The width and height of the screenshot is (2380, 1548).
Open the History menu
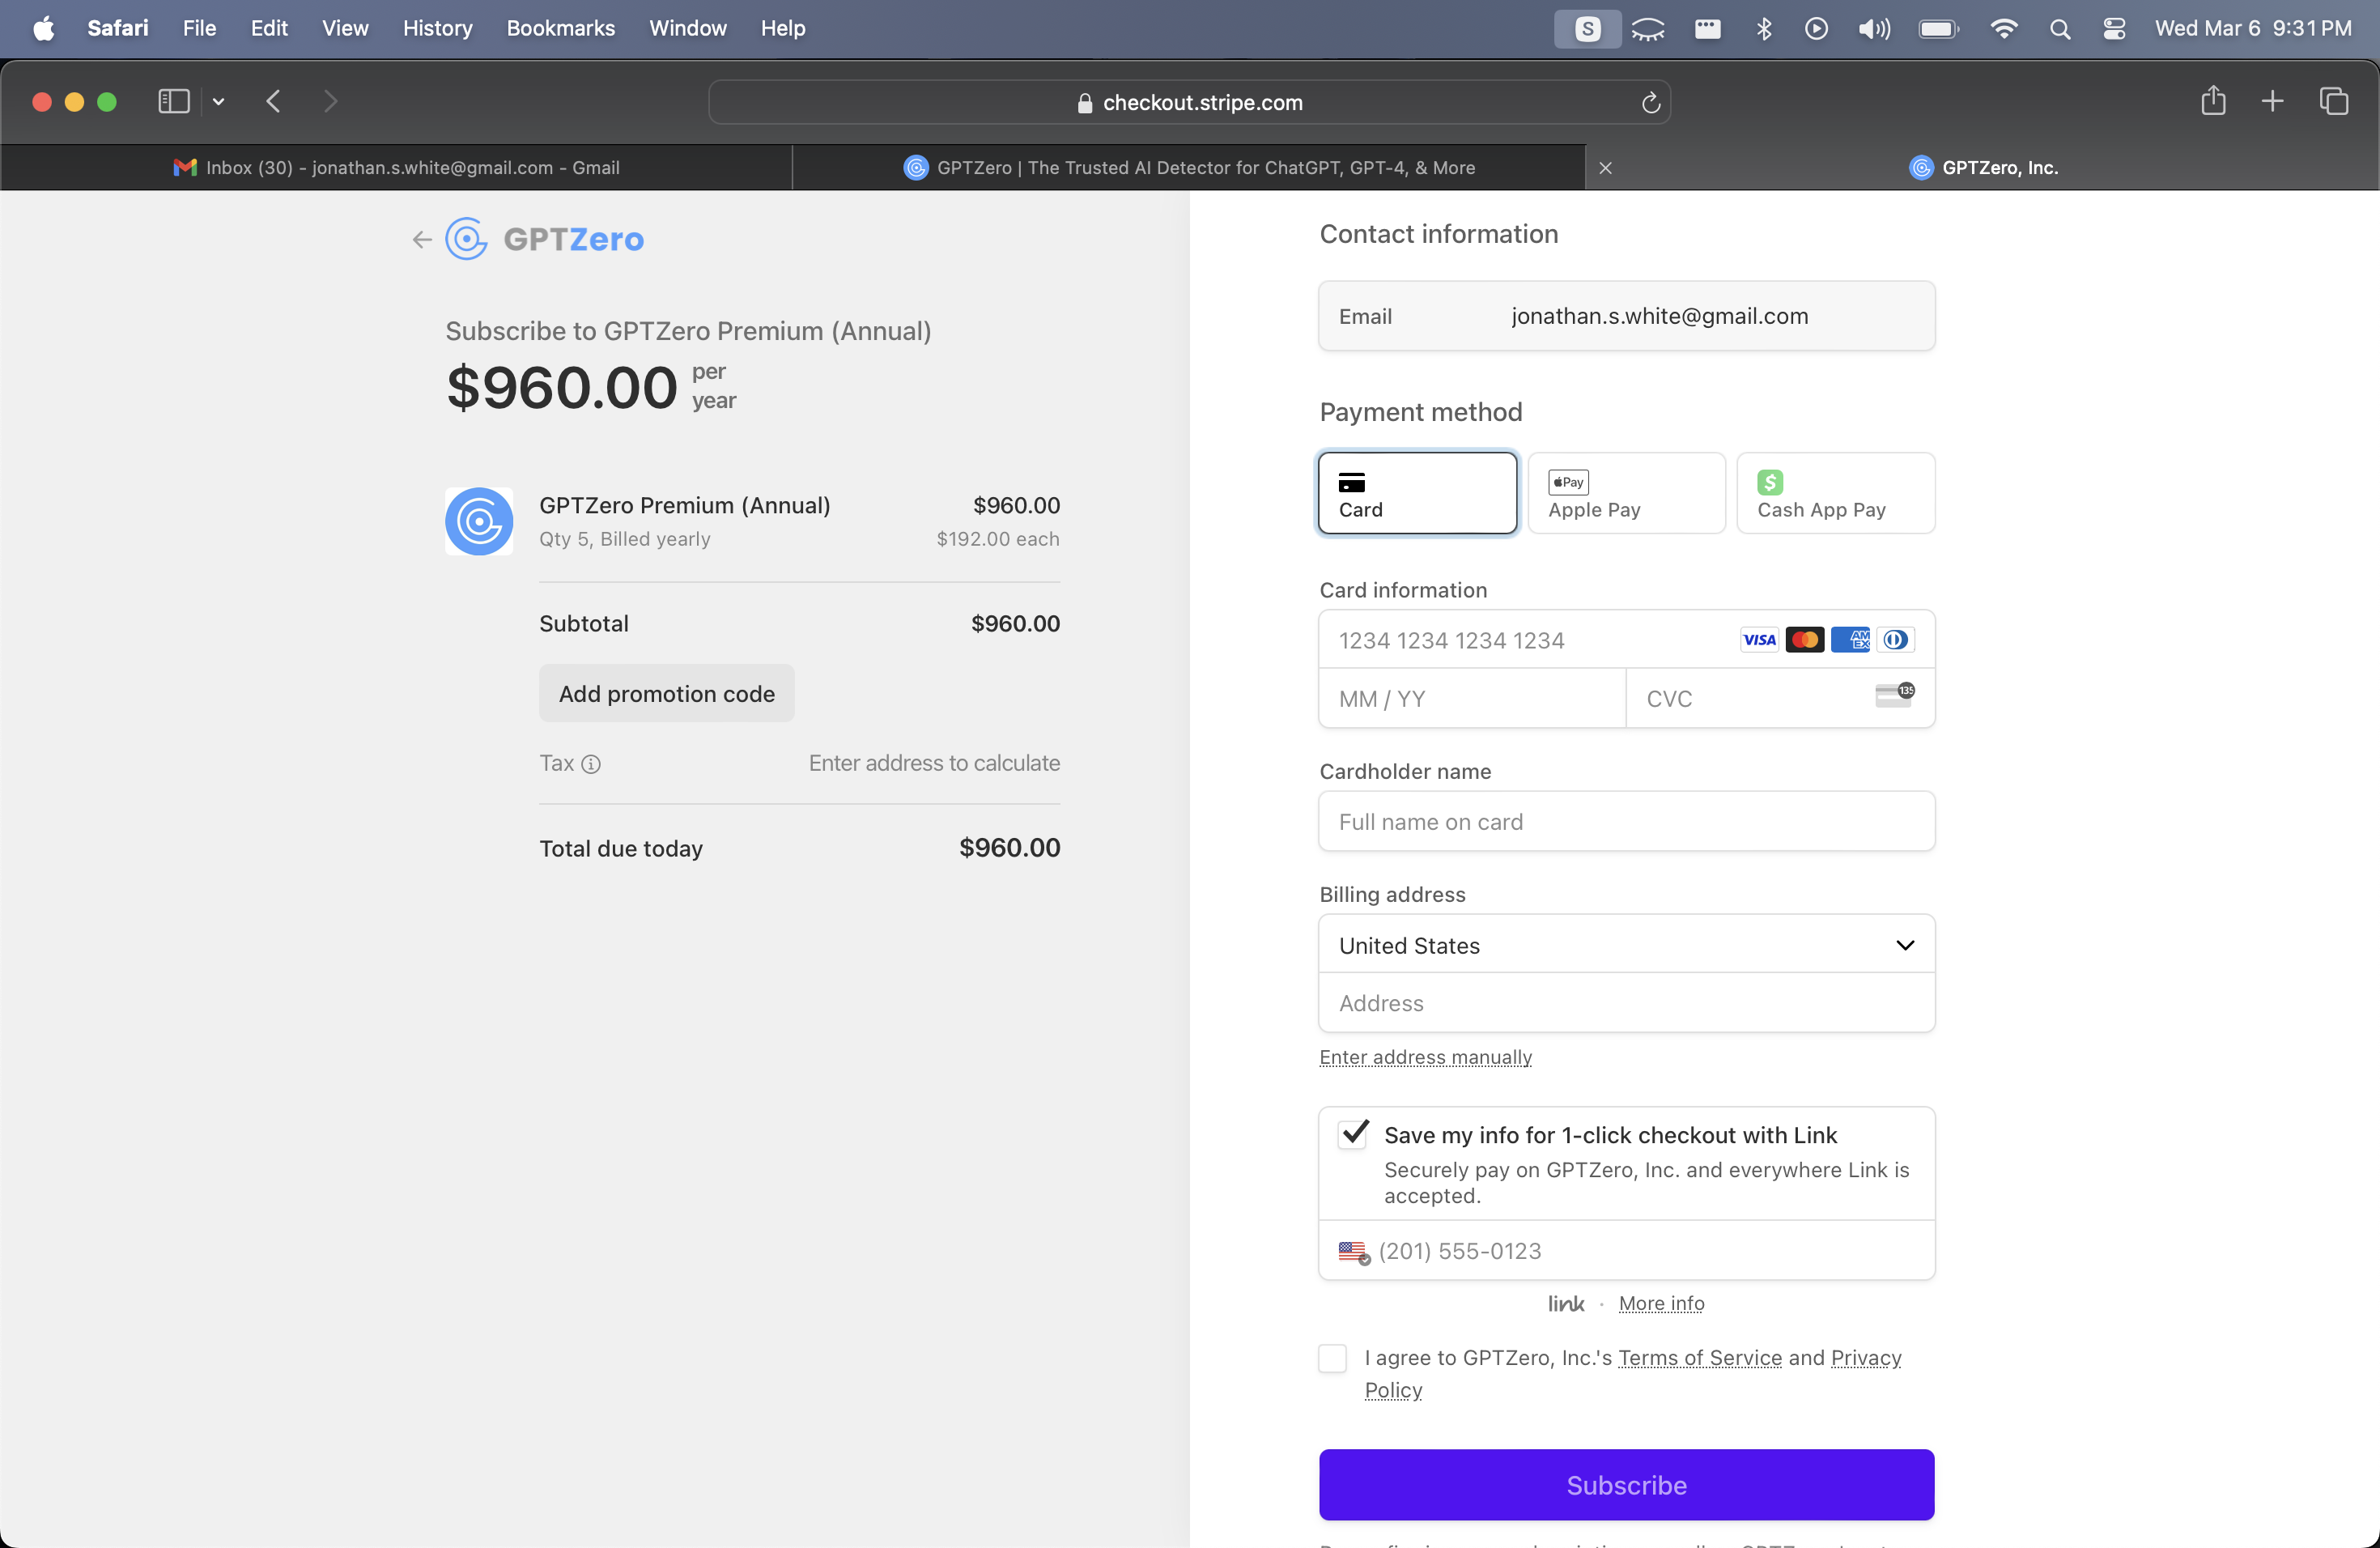pyautogui.click(x=437, y=28)
